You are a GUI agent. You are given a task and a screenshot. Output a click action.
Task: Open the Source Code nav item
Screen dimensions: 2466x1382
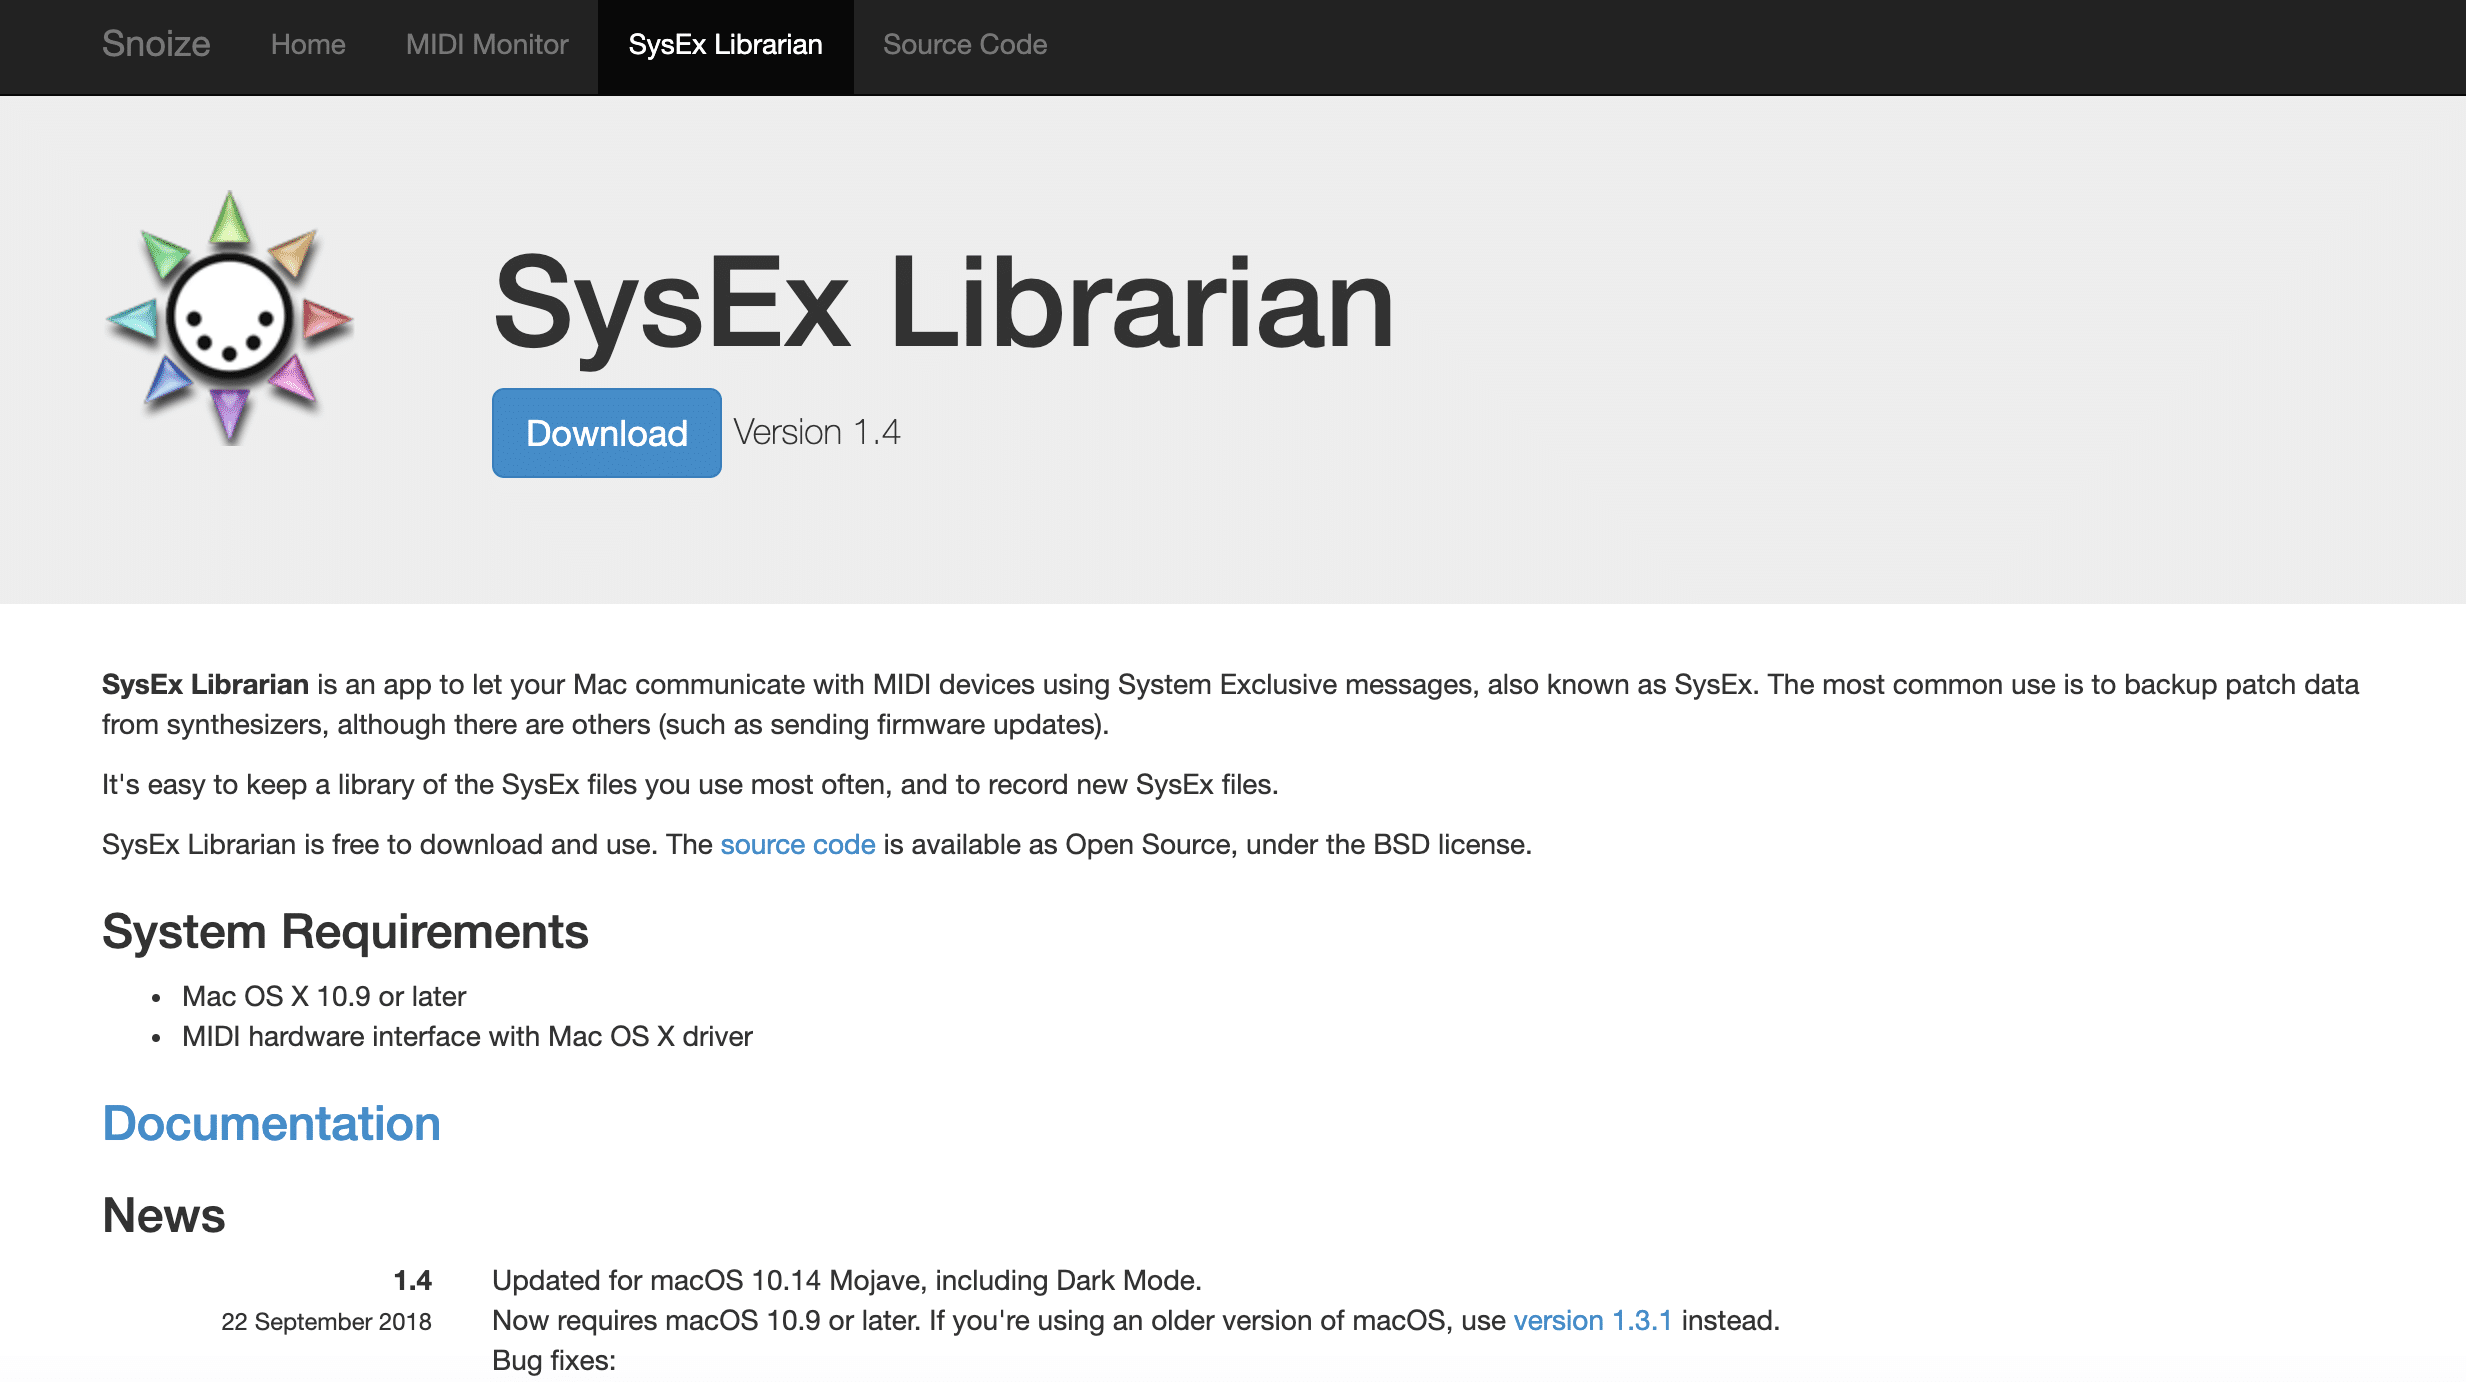point(965,45)
